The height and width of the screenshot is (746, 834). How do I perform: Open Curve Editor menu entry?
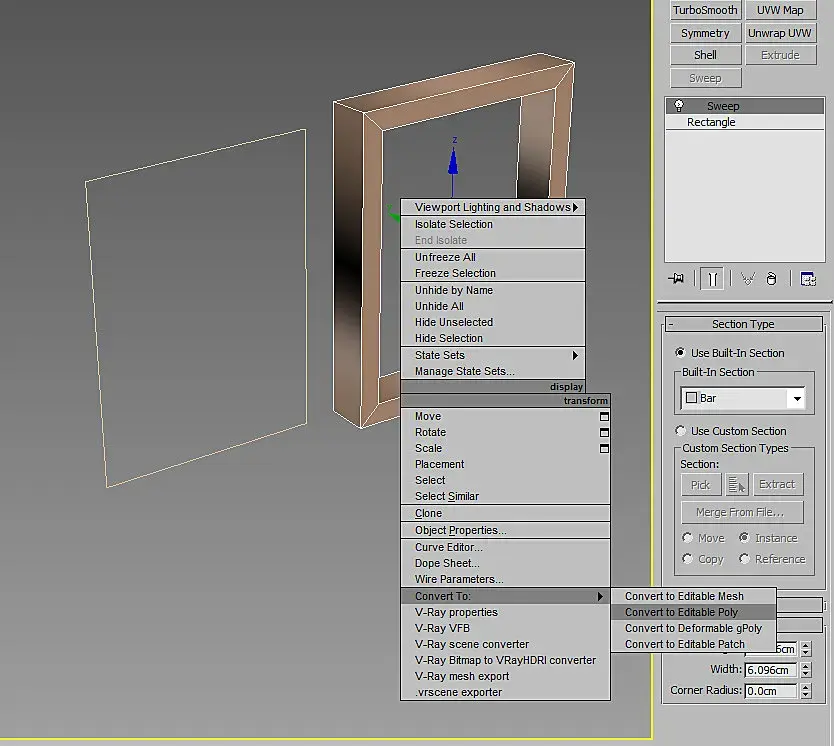pyautogui.click(x=505, y=547)
